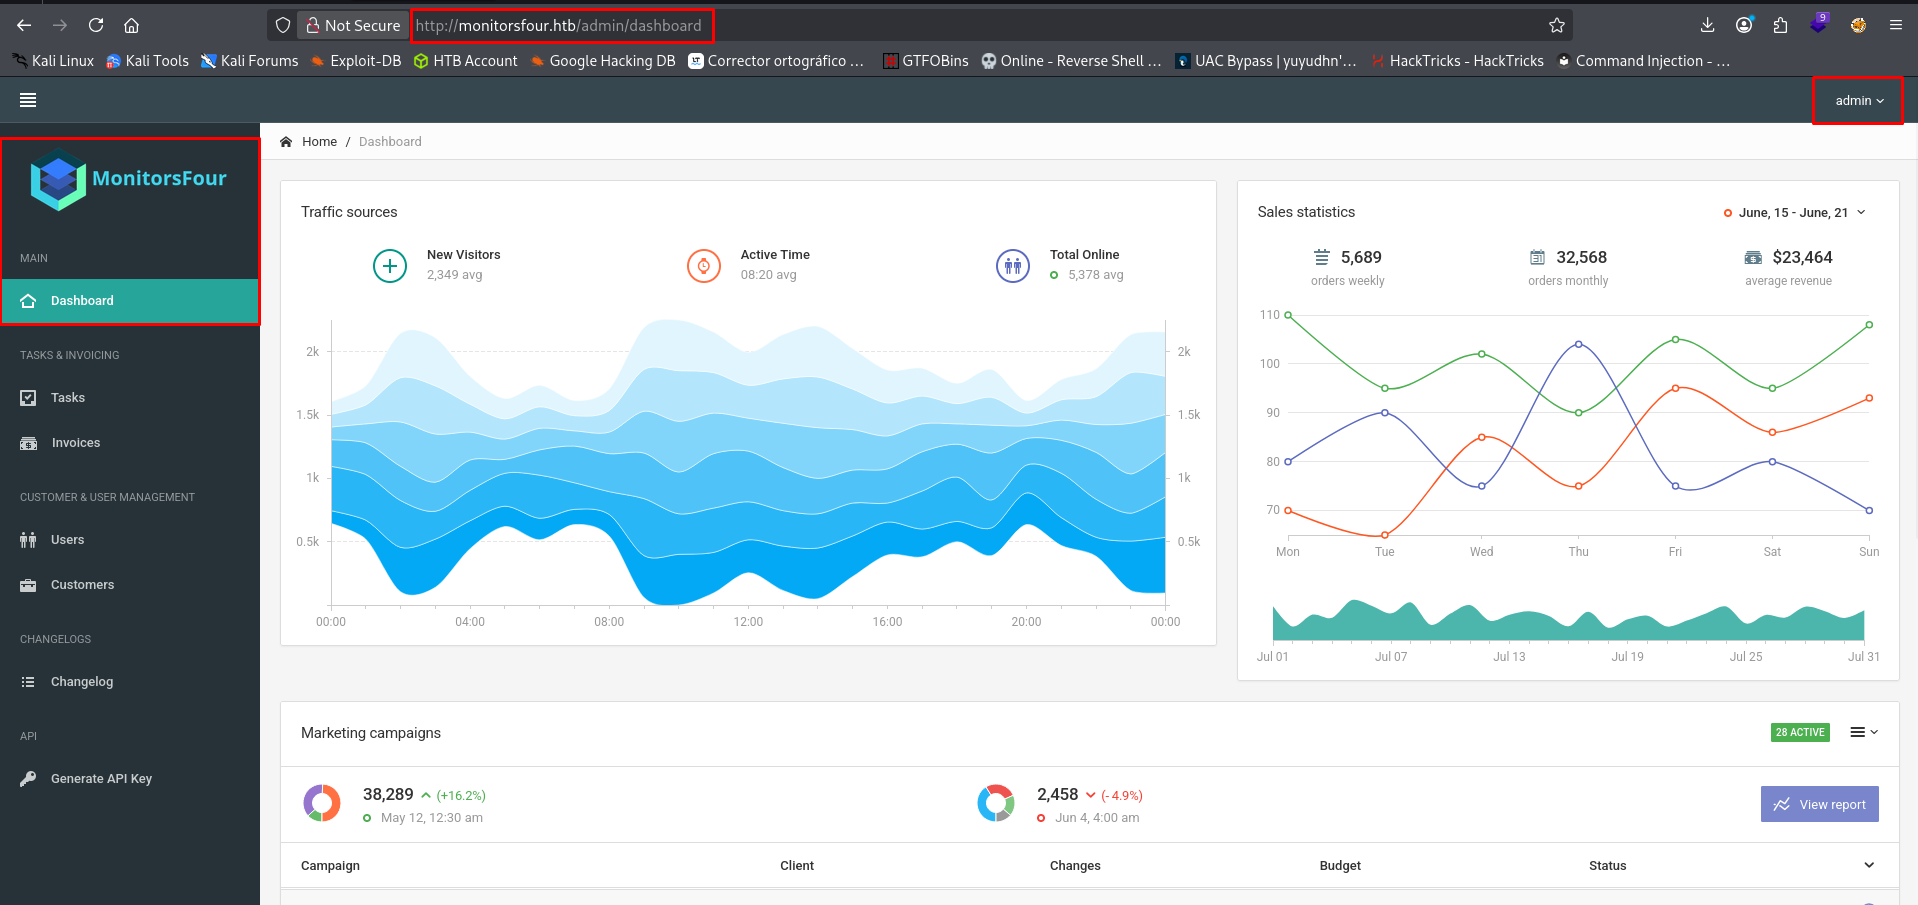
Task: Open Tasks in the sidebar
Action: coord(68,398)
